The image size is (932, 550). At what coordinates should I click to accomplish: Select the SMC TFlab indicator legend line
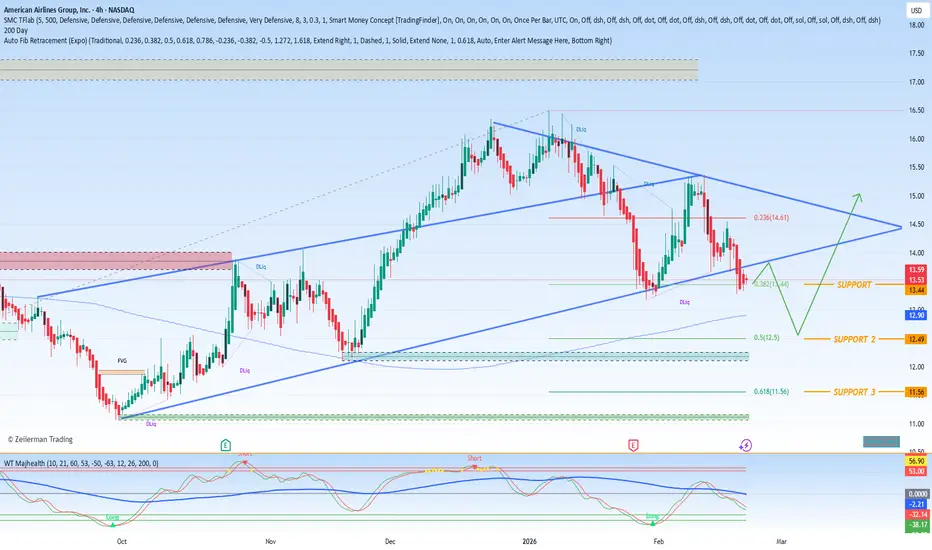point(442,20)
